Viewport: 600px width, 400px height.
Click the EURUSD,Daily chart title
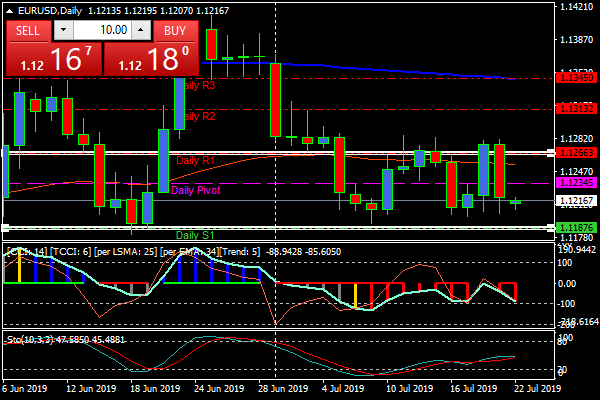pos(50,11)
